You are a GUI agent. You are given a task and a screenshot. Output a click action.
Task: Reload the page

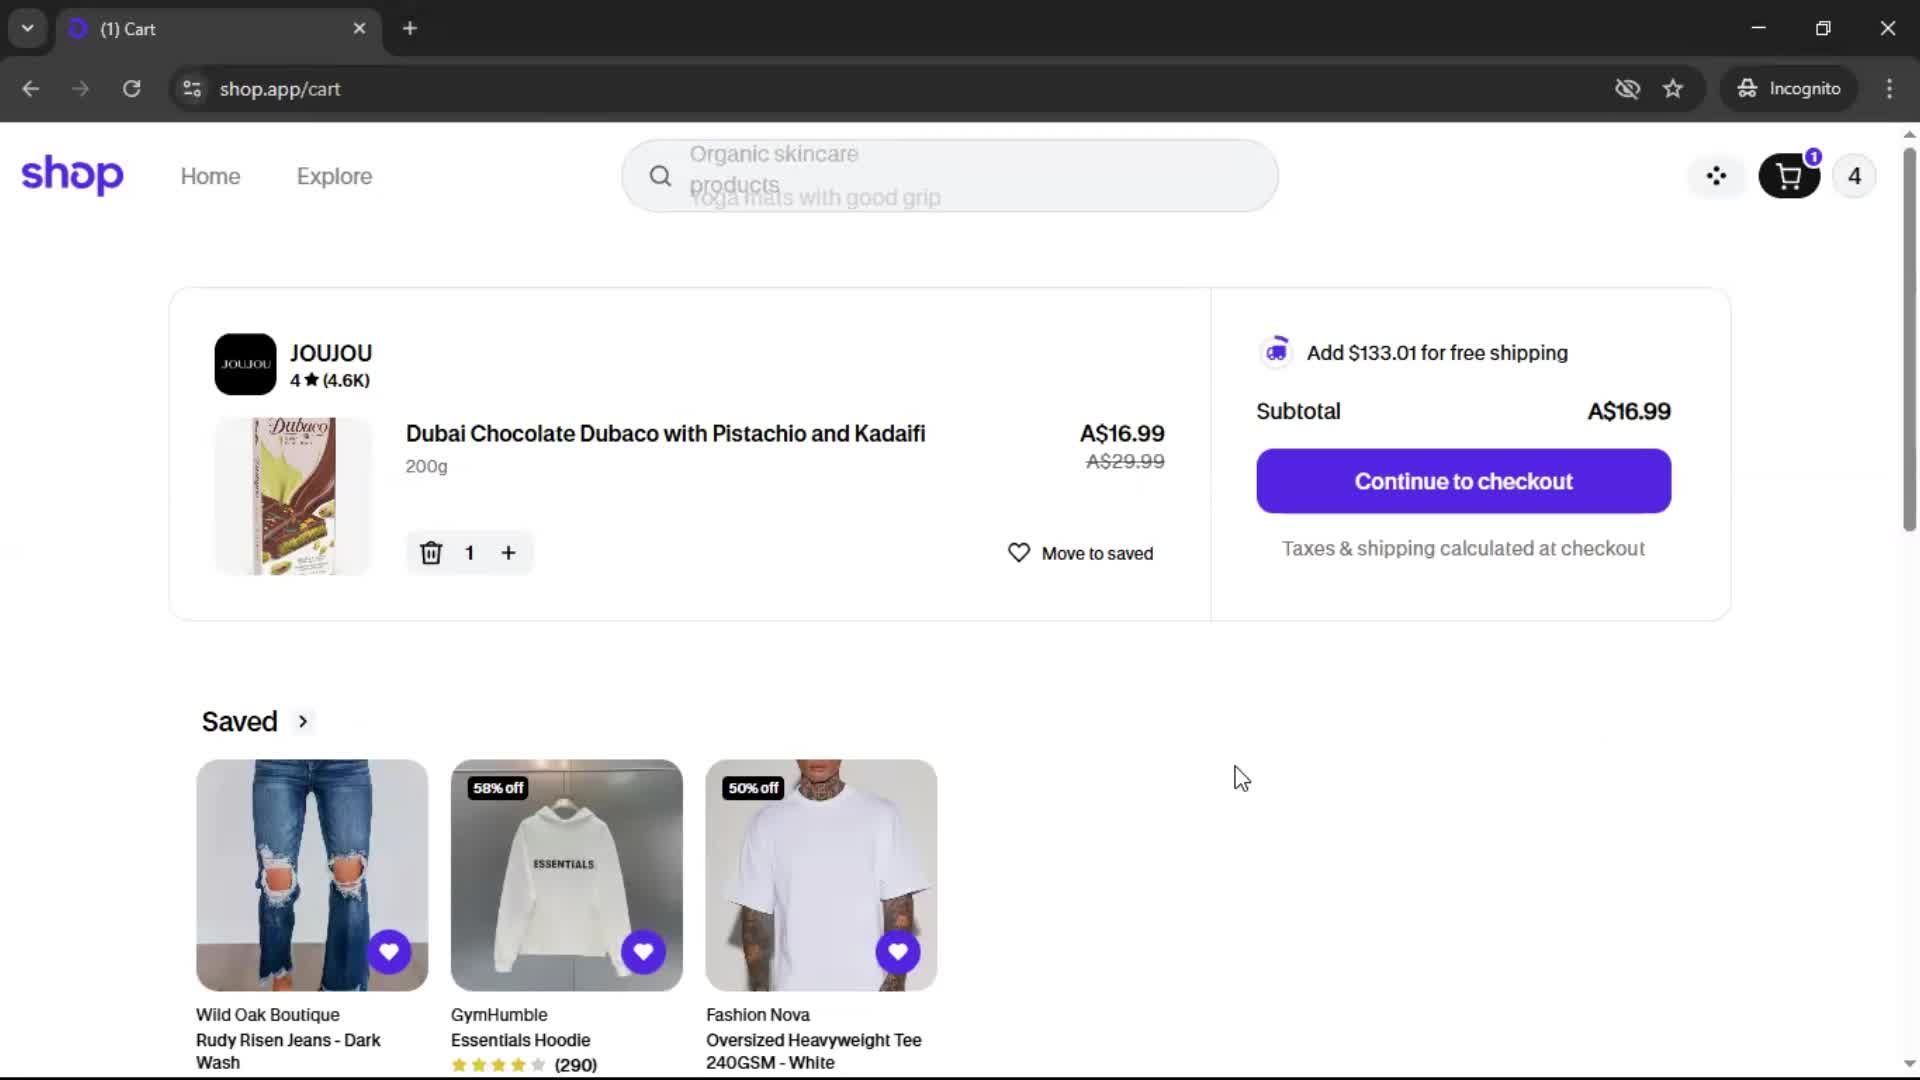131,89
